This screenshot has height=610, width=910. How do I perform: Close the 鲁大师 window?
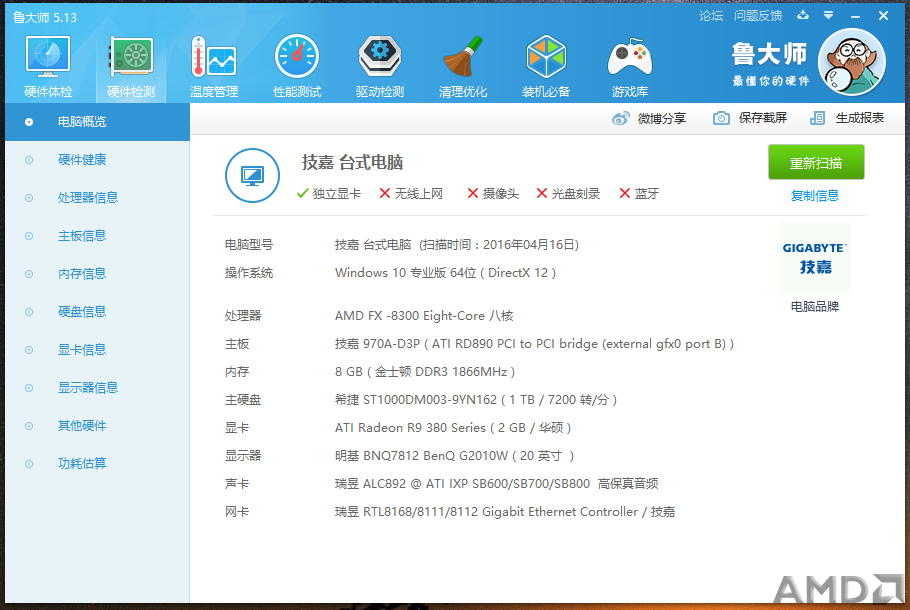pyautogui.click(x=883, y=16)
